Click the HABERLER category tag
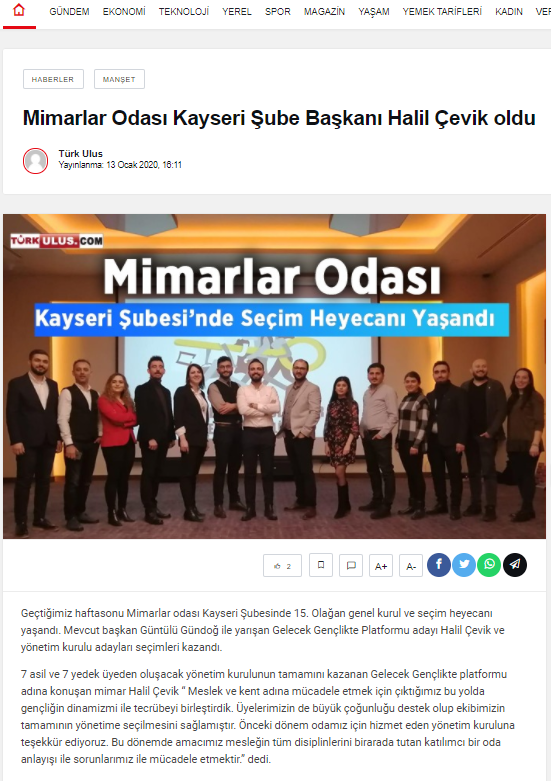This screenshot has width=551, height=781. click(x=53, y=79)
